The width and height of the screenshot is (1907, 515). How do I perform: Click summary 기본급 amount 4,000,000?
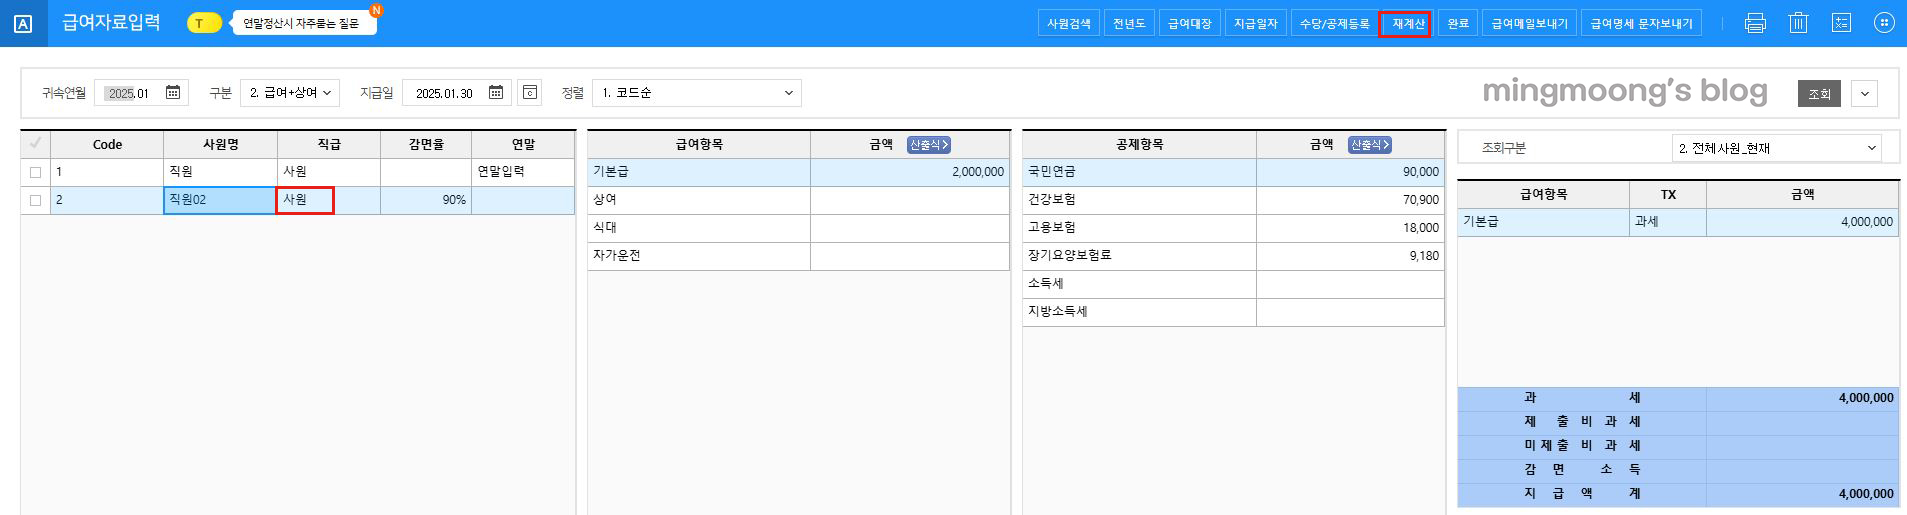click(1802, 222)
